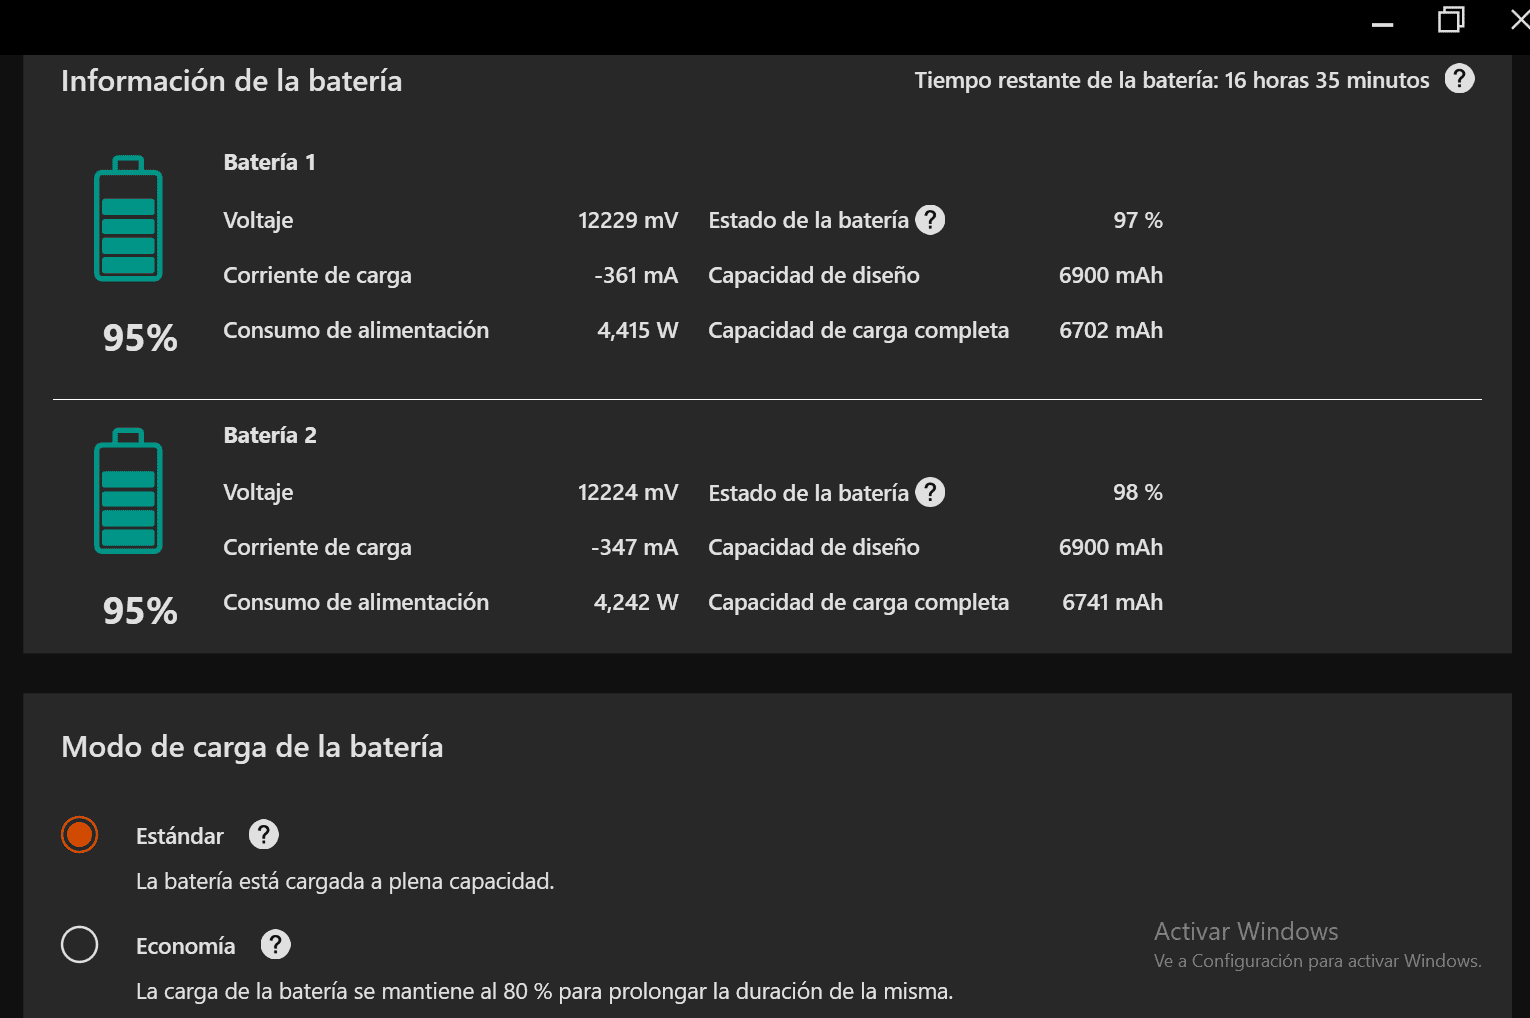Click the Estándar mode label
Screen dimensions: 1530x1018
click(x=180, y=836)
